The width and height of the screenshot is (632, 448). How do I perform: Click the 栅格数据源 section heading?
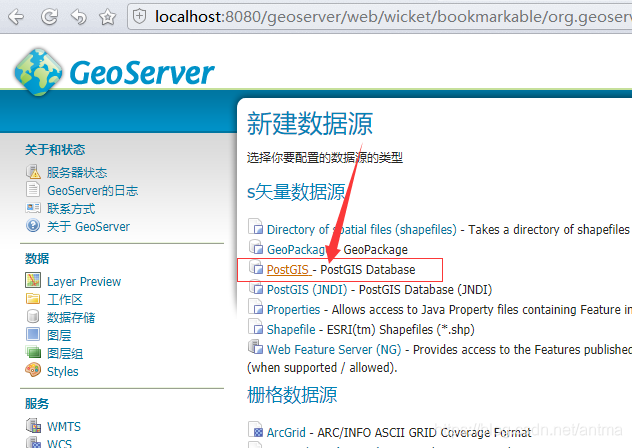(292, 394)
